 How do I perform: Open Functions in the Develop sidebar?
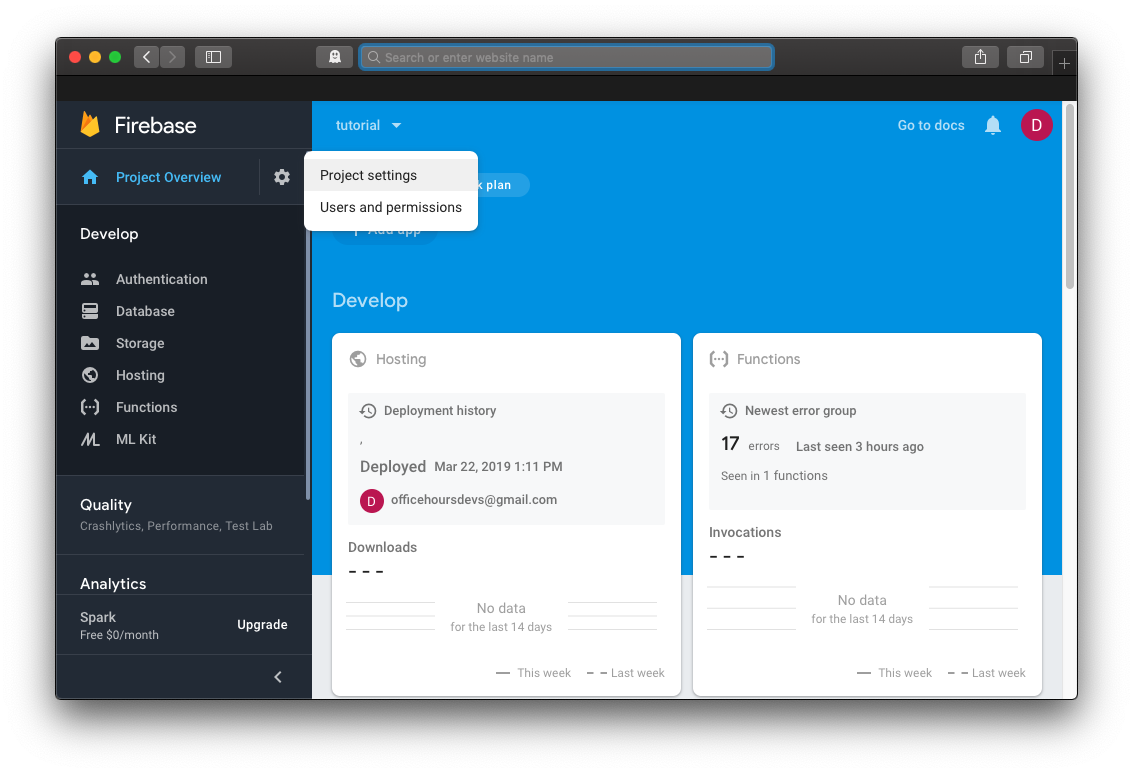[x=146, y=407]
